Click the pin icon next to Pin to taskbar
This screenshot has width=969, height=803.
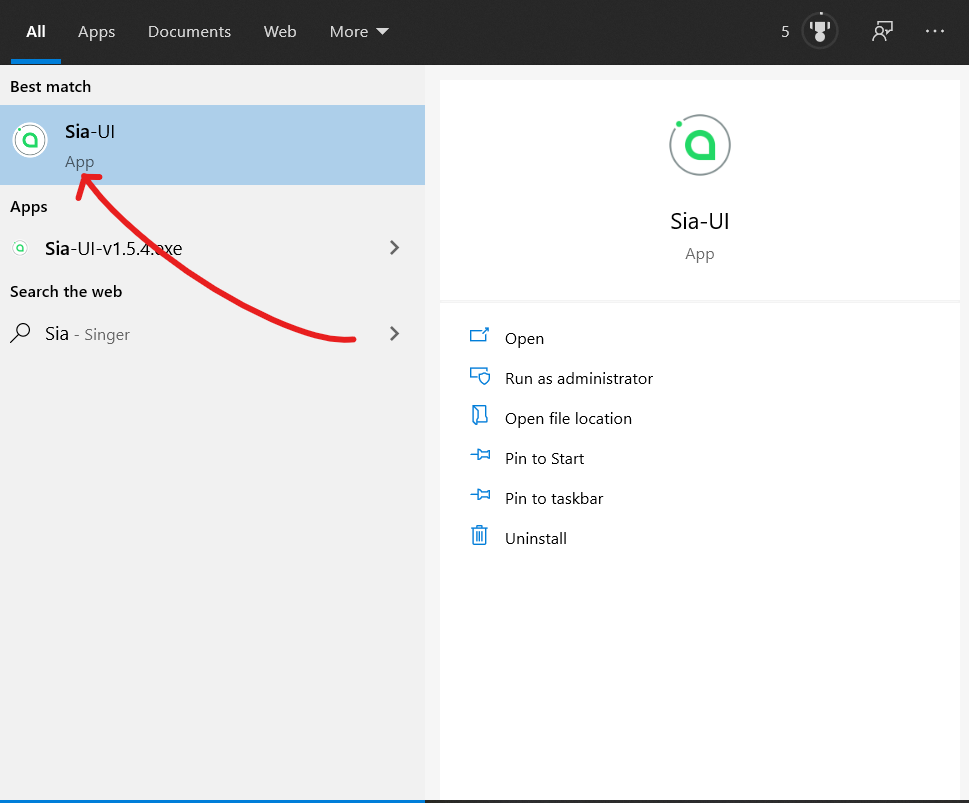pyautogui.click(x=480, y=495)
